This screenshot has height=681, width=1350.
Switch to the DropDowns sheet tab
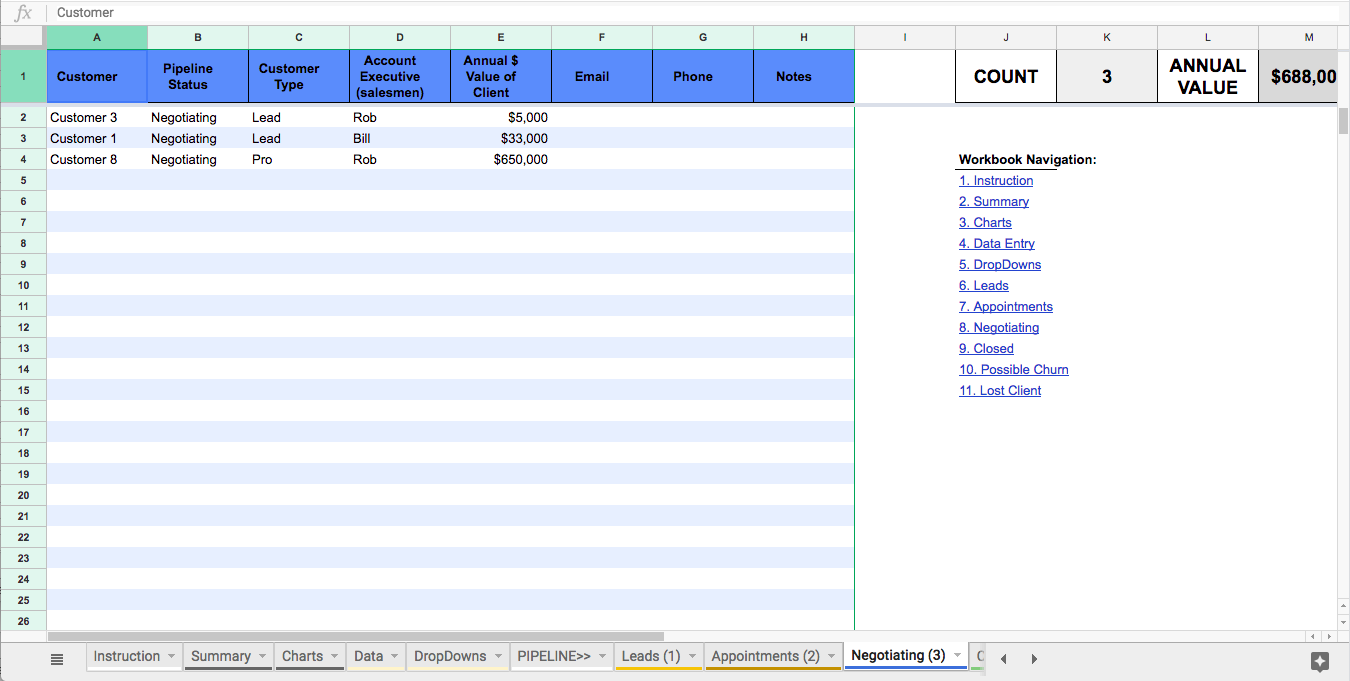click(x=450, y=657)
